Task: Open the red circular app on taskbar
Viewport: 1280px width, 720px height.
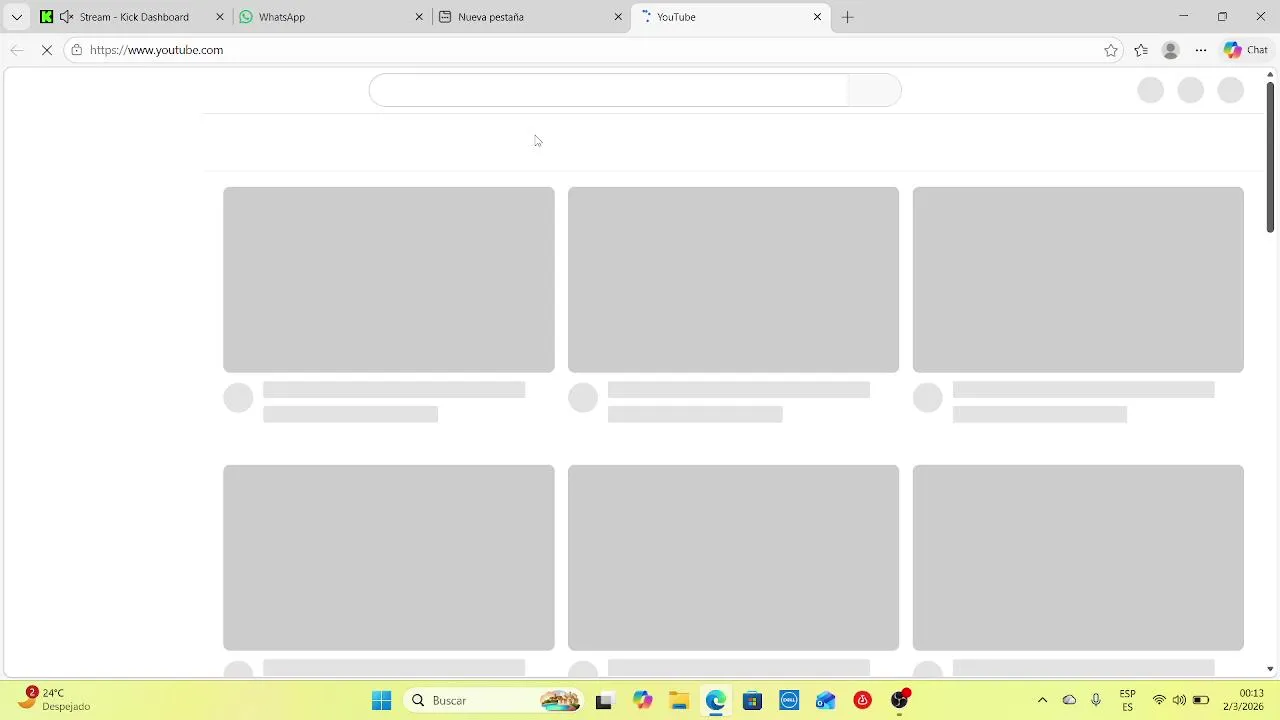Action: coord(863,701)
